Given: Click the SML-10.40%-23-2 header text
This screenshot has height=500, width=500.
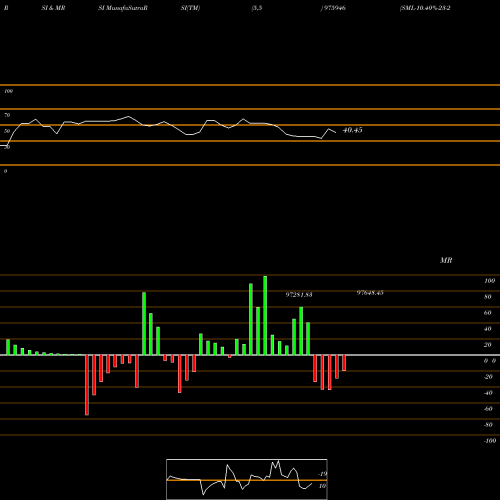Looking at the screenshot, I should coord(425,8).
